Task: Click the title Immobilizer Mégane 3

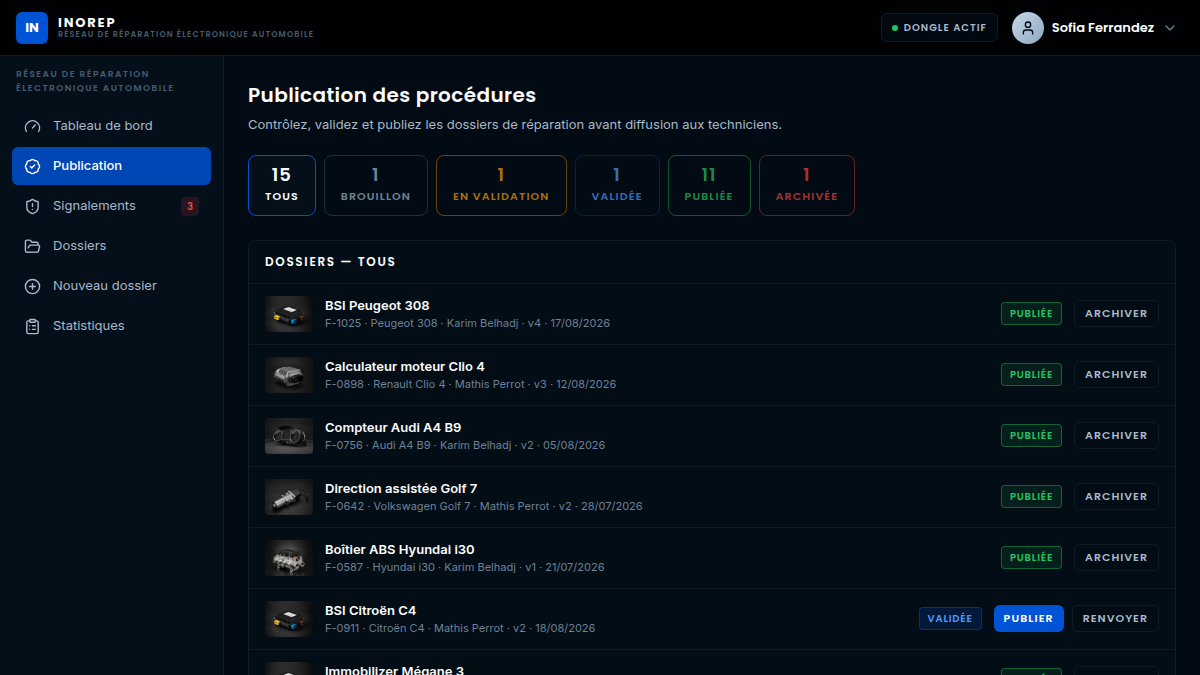Action: [x=394, y=670]
